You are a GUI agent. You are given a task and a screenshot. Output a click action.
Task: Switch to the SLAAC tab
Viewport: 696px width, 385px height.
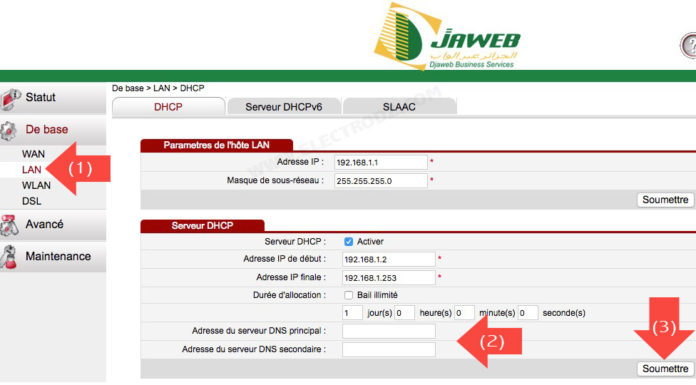(x=399, y=107)
